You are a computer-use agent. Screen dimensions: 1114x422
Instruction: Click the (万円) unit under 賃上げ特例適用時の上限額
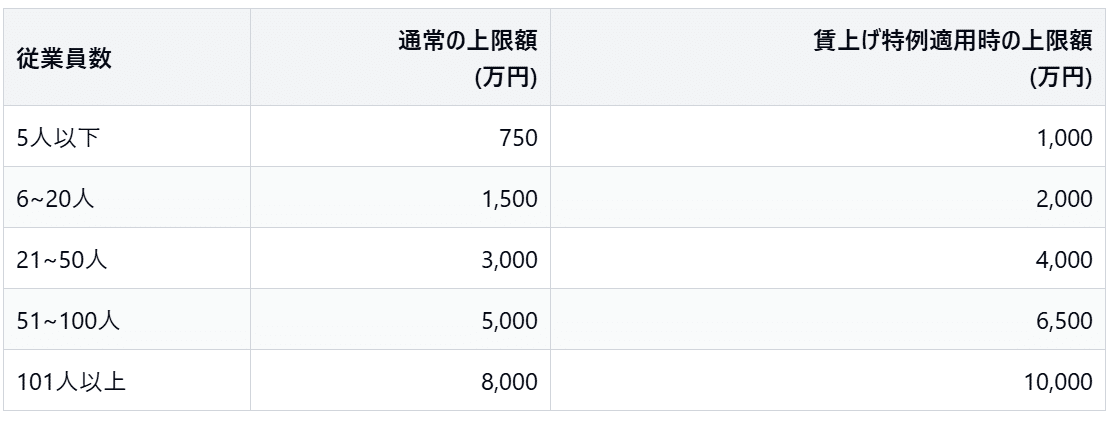pos(1060,79)
